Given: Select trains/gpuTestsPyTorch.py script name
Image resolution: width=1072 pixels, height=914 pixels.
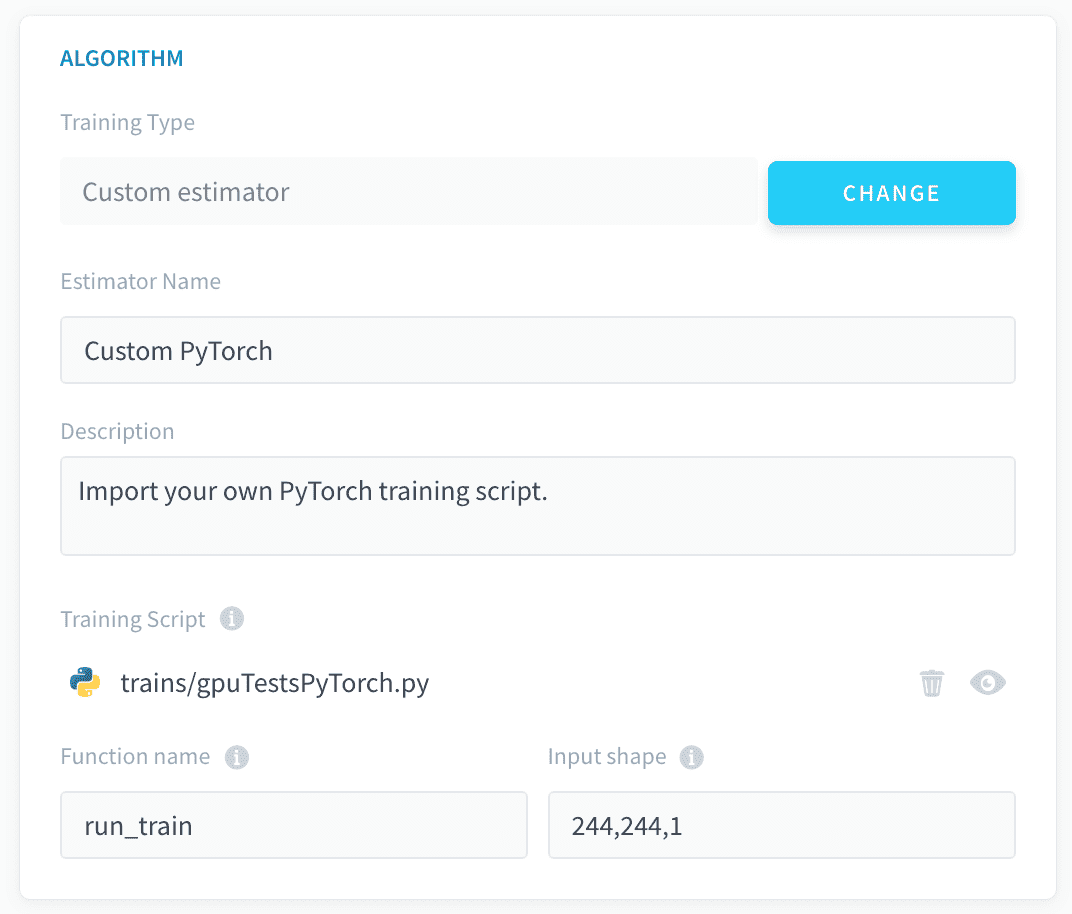Looking at the screenshot, I should tap(274, 683).
